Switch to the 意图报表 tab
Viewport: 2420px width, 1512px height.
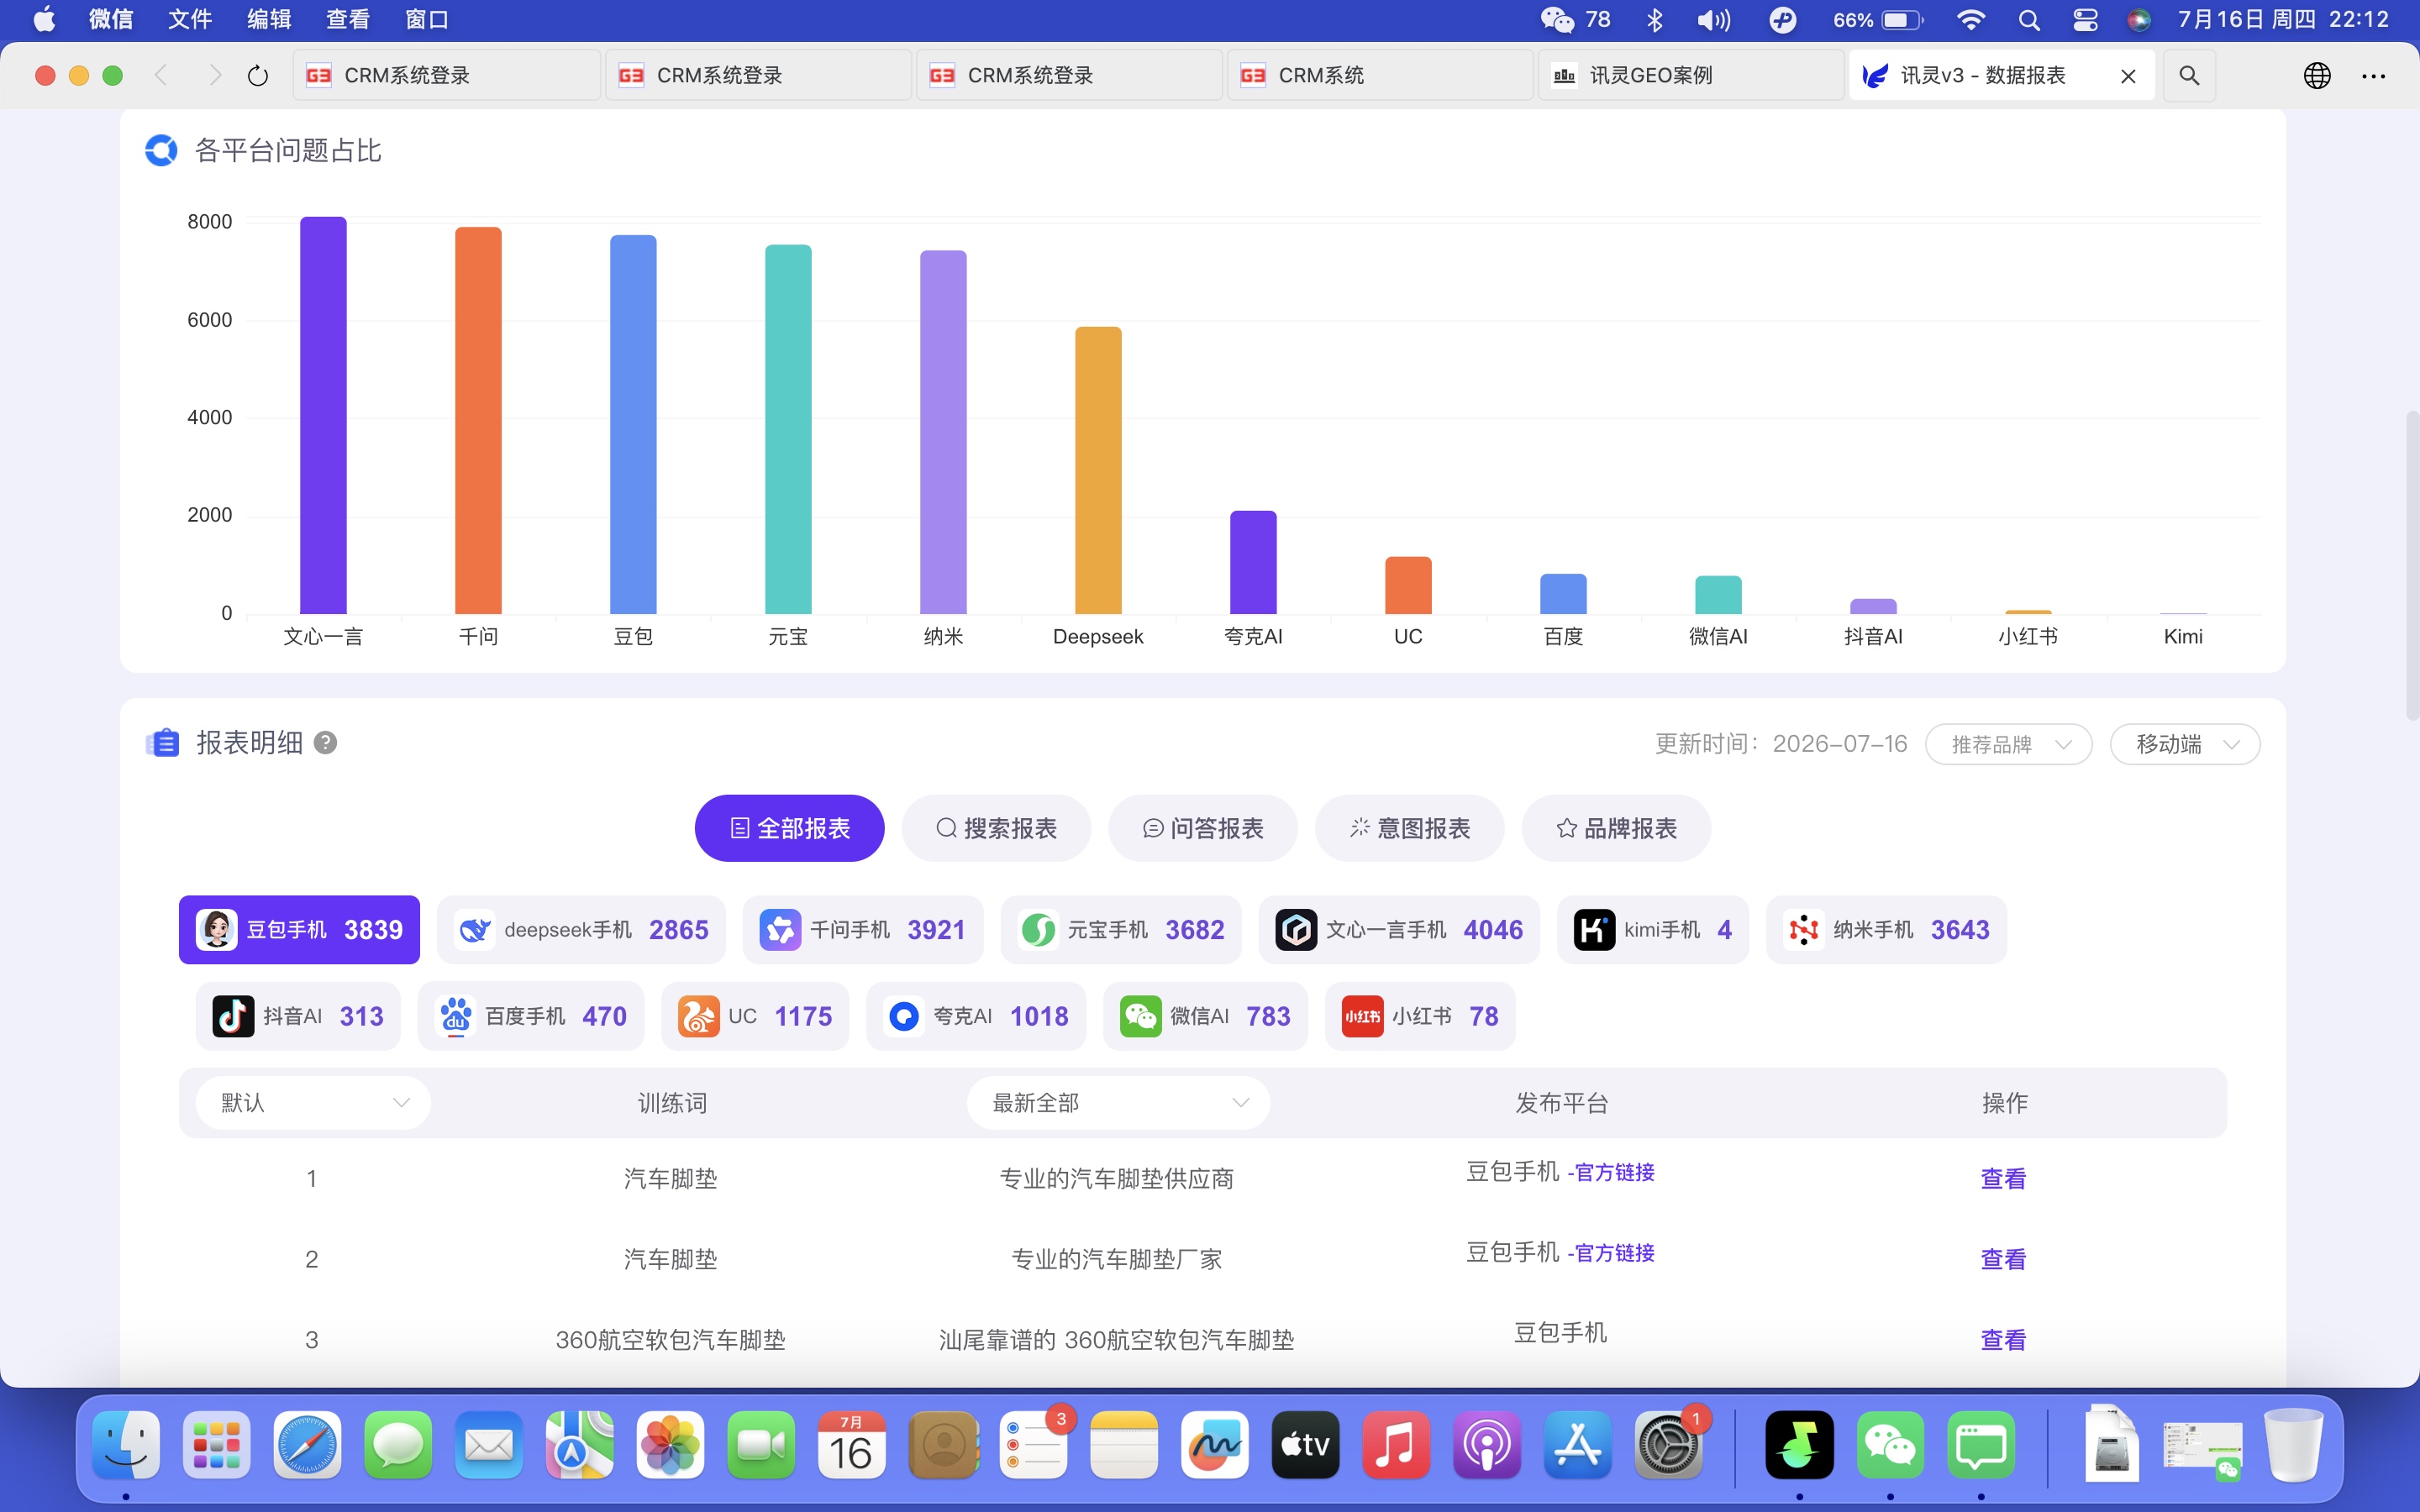coord(1410,828)
